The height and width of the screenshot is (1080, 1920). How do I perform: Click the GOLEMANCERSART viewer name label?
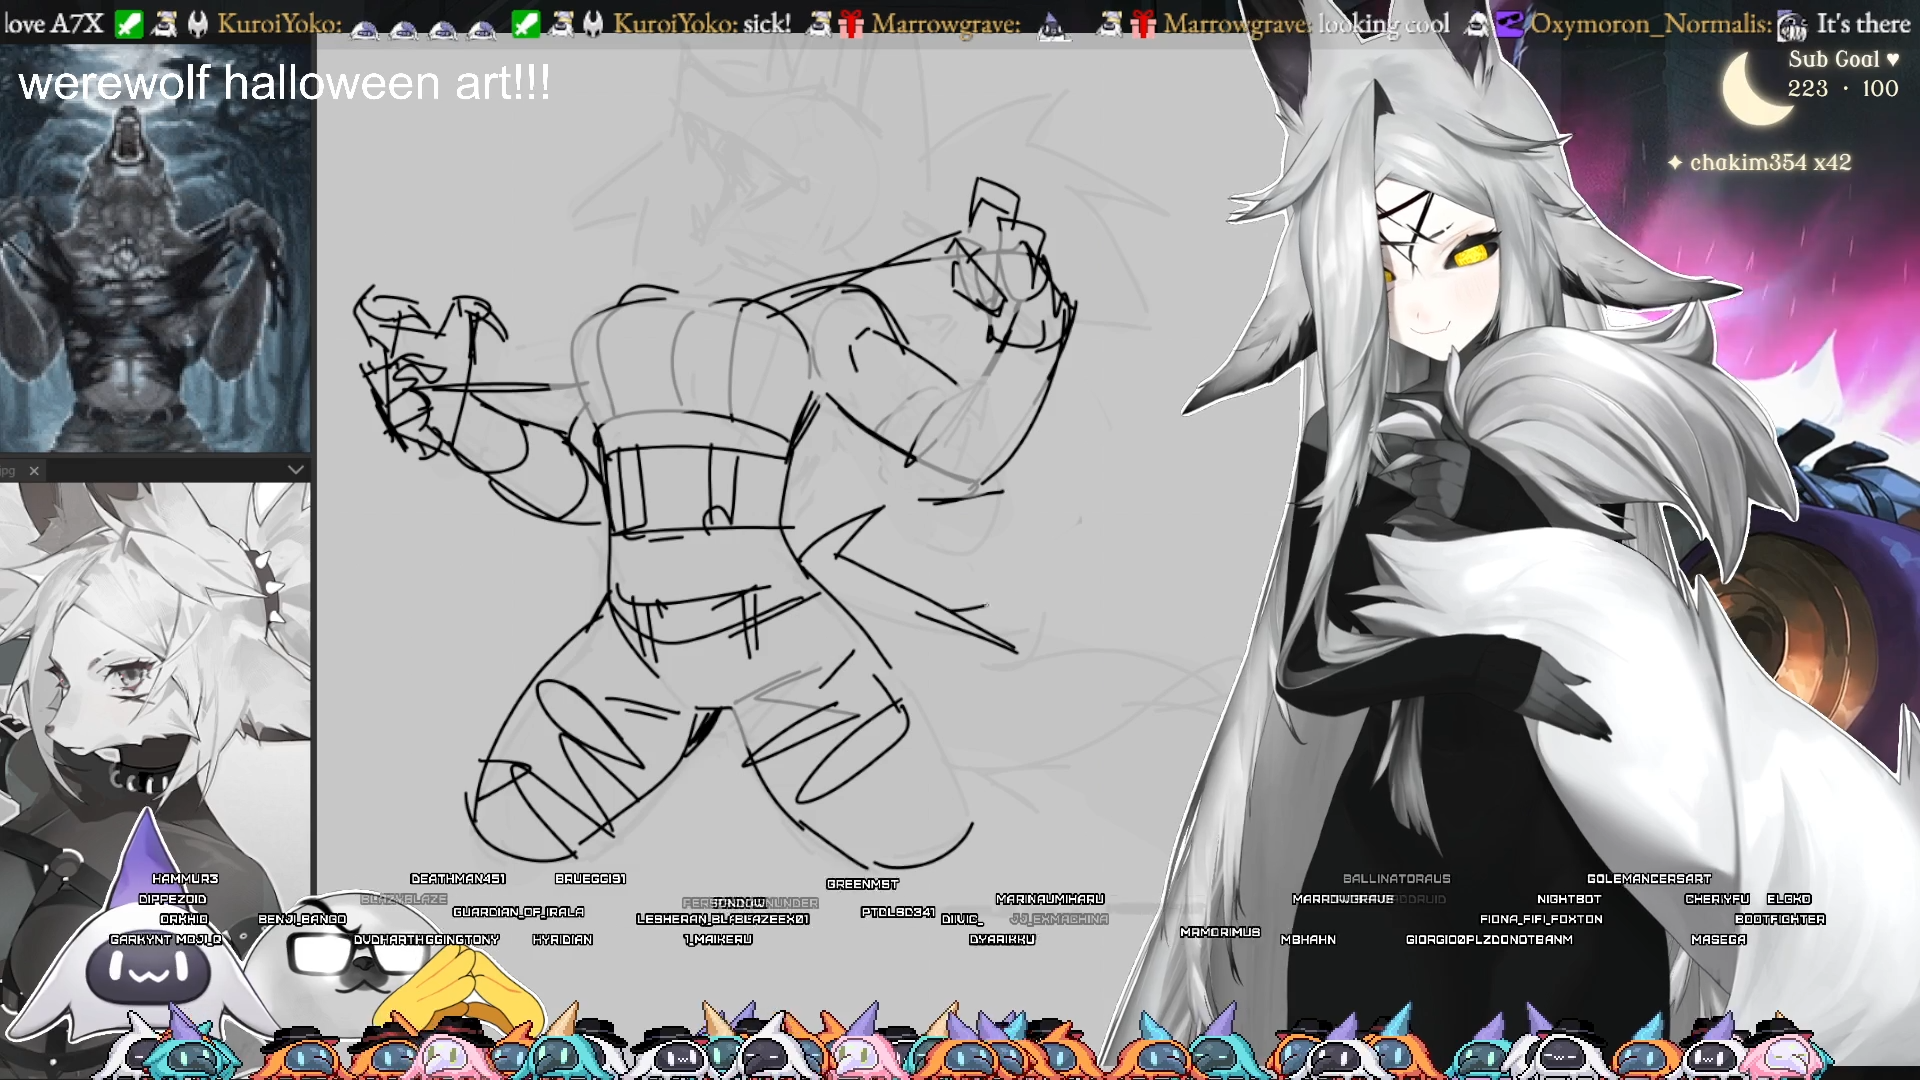click(1648, 879)
